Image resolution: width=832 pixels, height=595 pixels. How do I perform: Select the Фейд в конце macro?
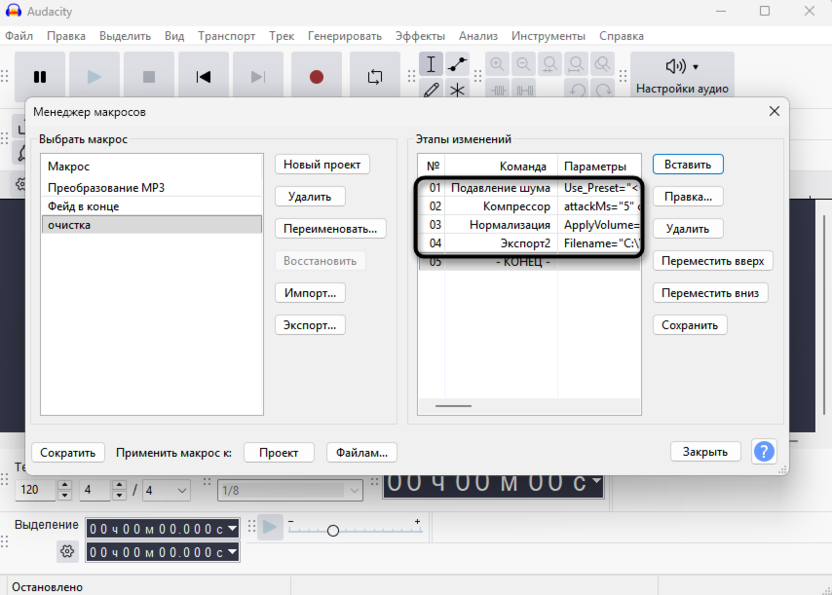coord(84,206)
